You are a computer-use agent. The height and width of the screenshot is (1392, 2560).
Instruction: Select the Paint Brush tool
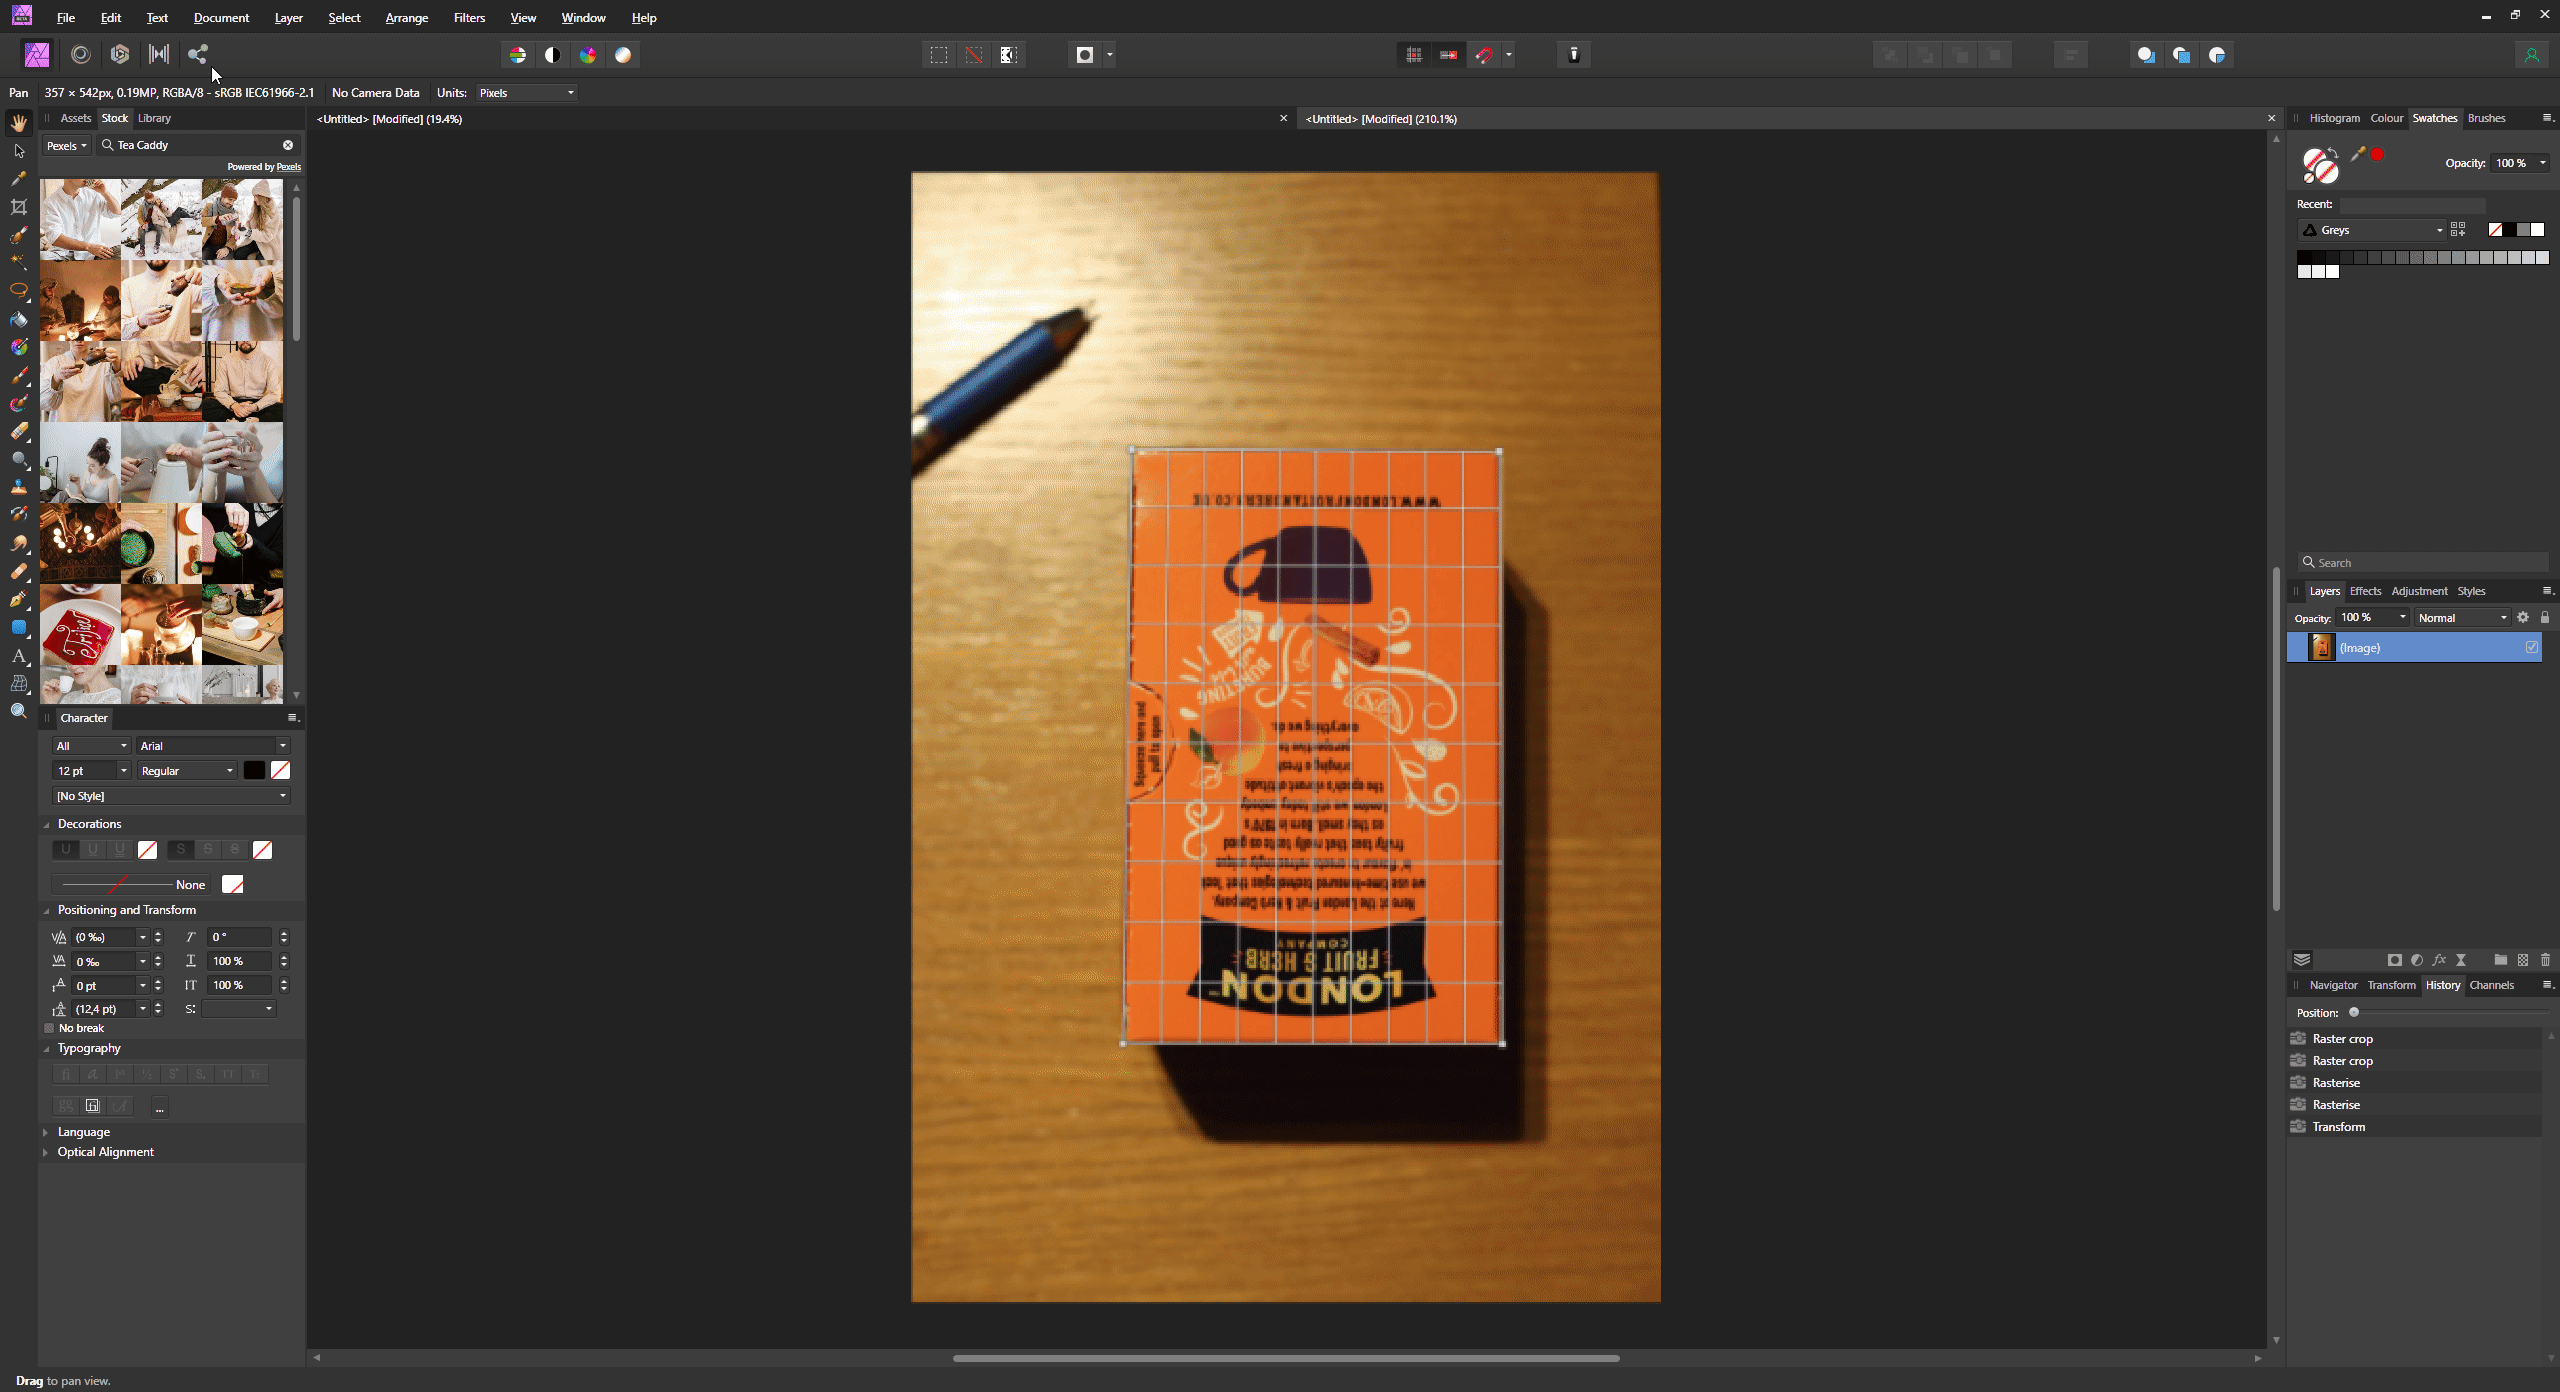[x=19, y=376]
